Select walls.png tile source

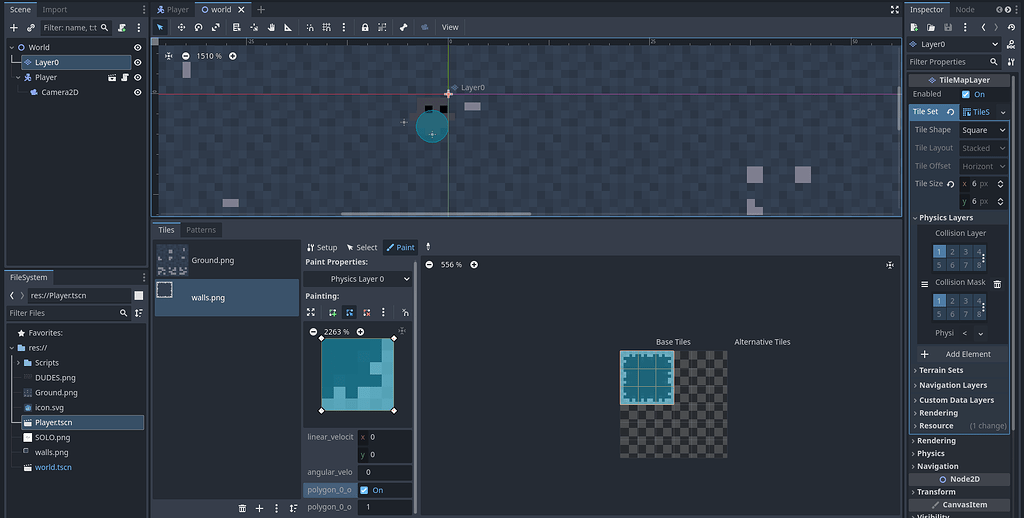click(227, 298)
